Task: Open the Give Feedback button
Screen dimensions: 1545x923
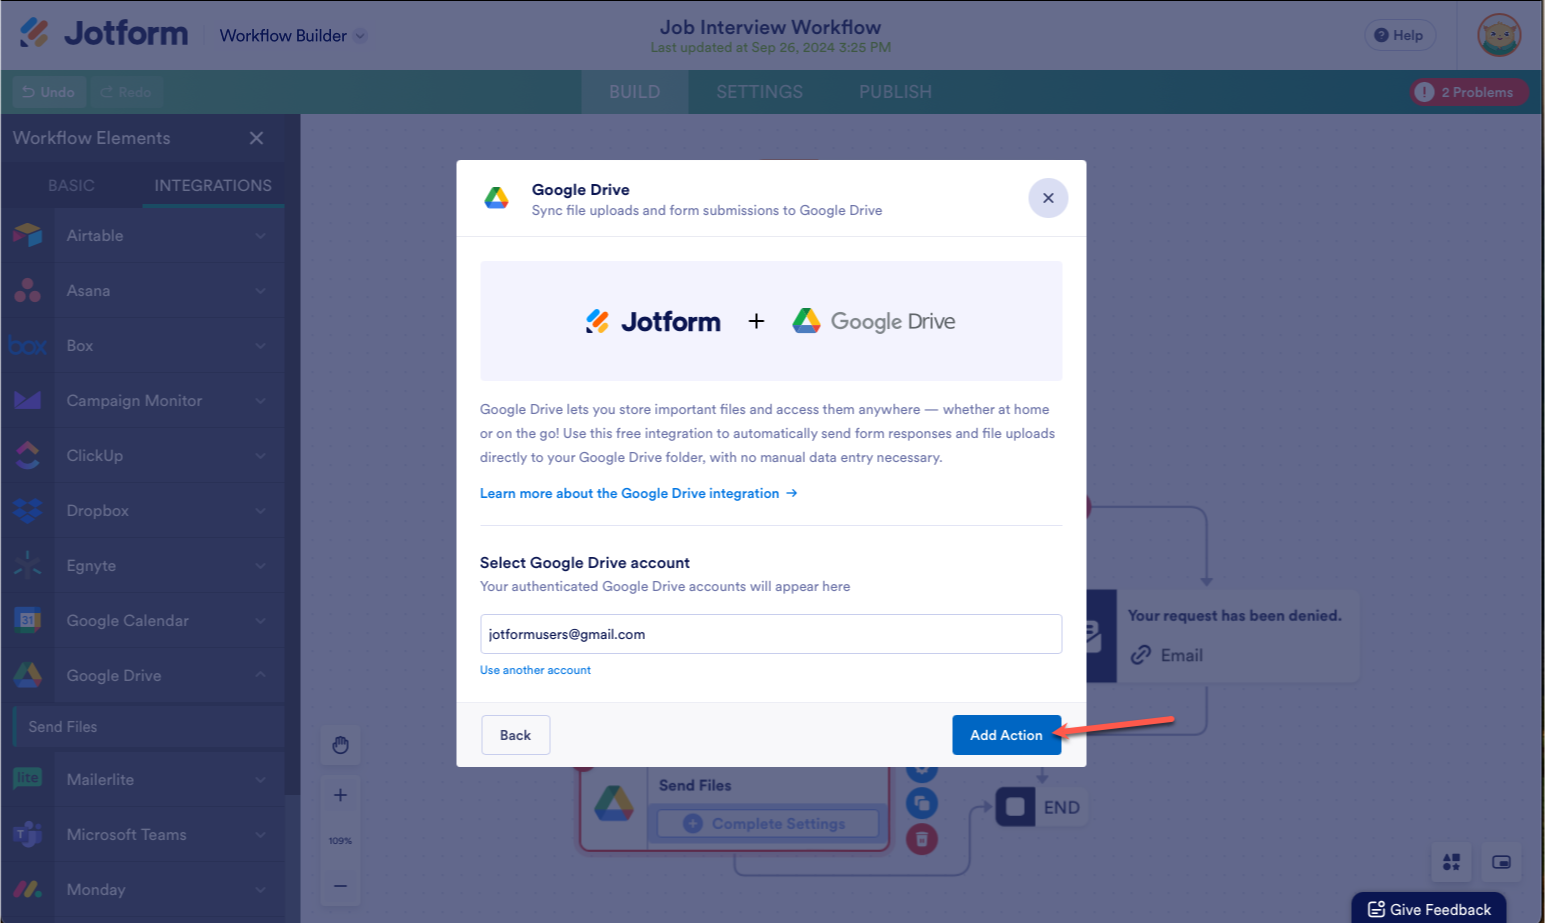Action: click(x=1429, y=908)
